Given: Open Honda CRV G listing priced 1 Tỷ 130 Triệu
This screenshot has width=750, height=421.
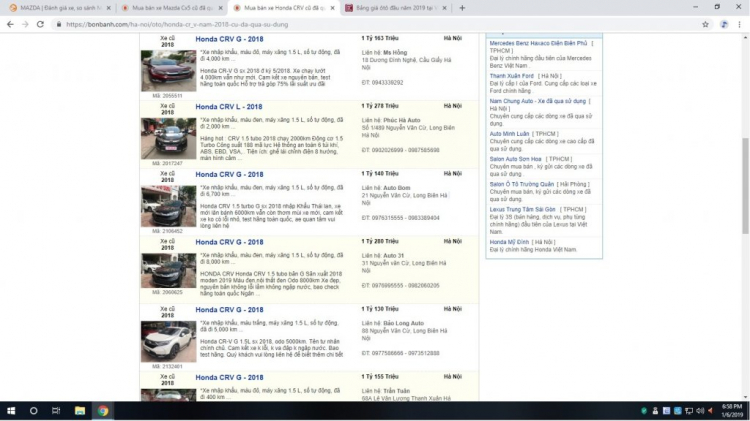Looking at the screenshot, I should click(229, 310).
